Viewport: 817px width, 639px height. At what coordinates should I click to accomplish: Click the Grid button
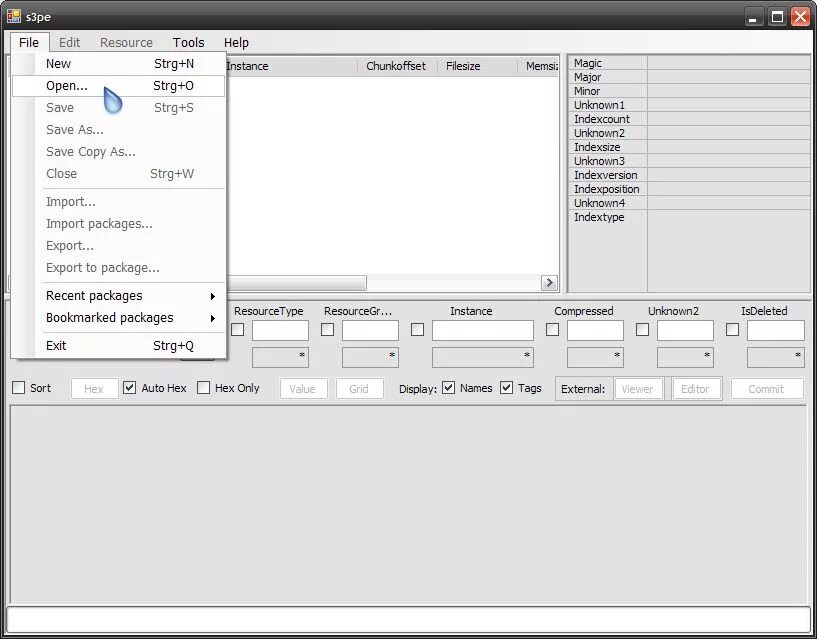click(360, 389)
